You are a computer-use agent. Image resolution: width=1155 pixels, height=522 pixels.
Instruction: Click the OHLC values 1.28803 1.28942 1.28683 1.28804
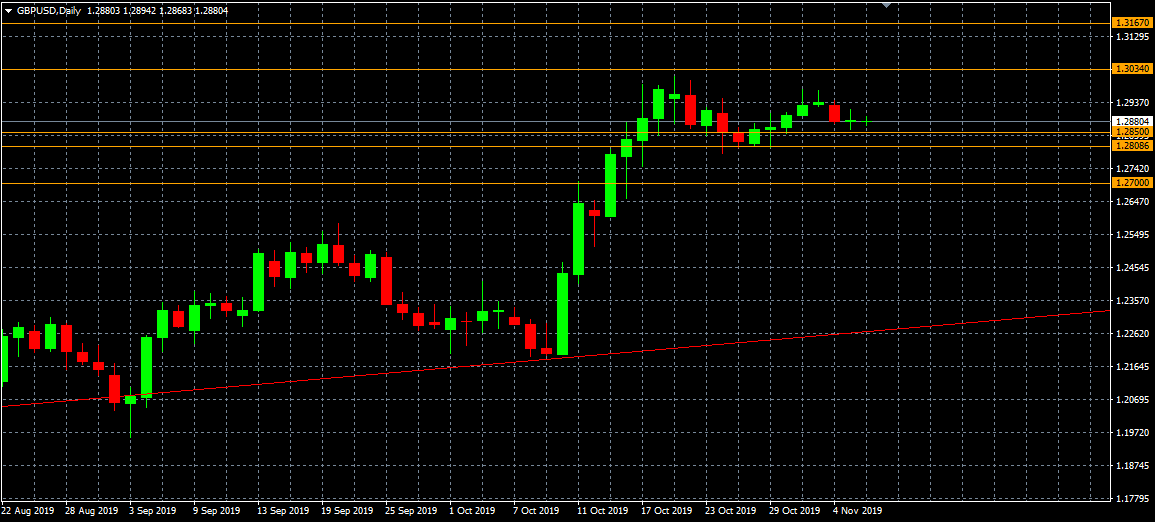point(158,11)
